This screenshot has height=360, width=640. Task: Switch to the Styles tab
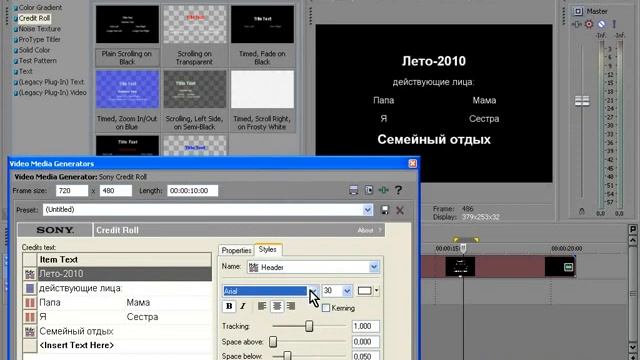(268, 249)
